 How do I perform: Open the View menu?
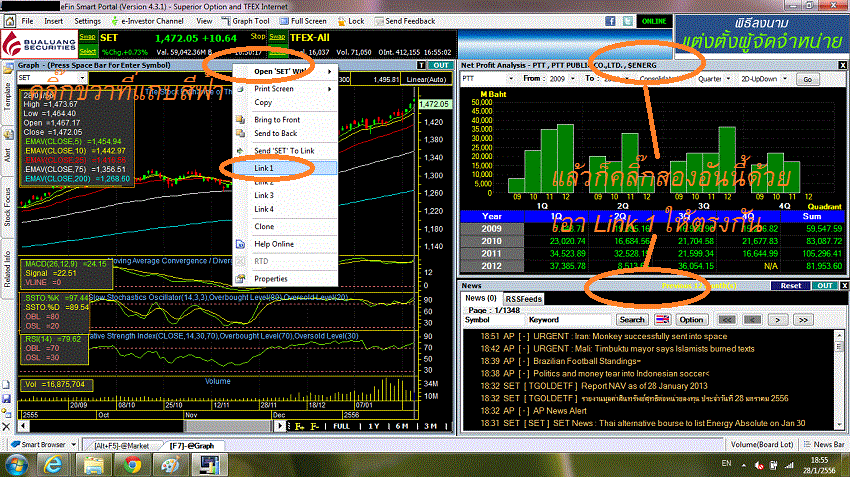[x=204, y=21]
